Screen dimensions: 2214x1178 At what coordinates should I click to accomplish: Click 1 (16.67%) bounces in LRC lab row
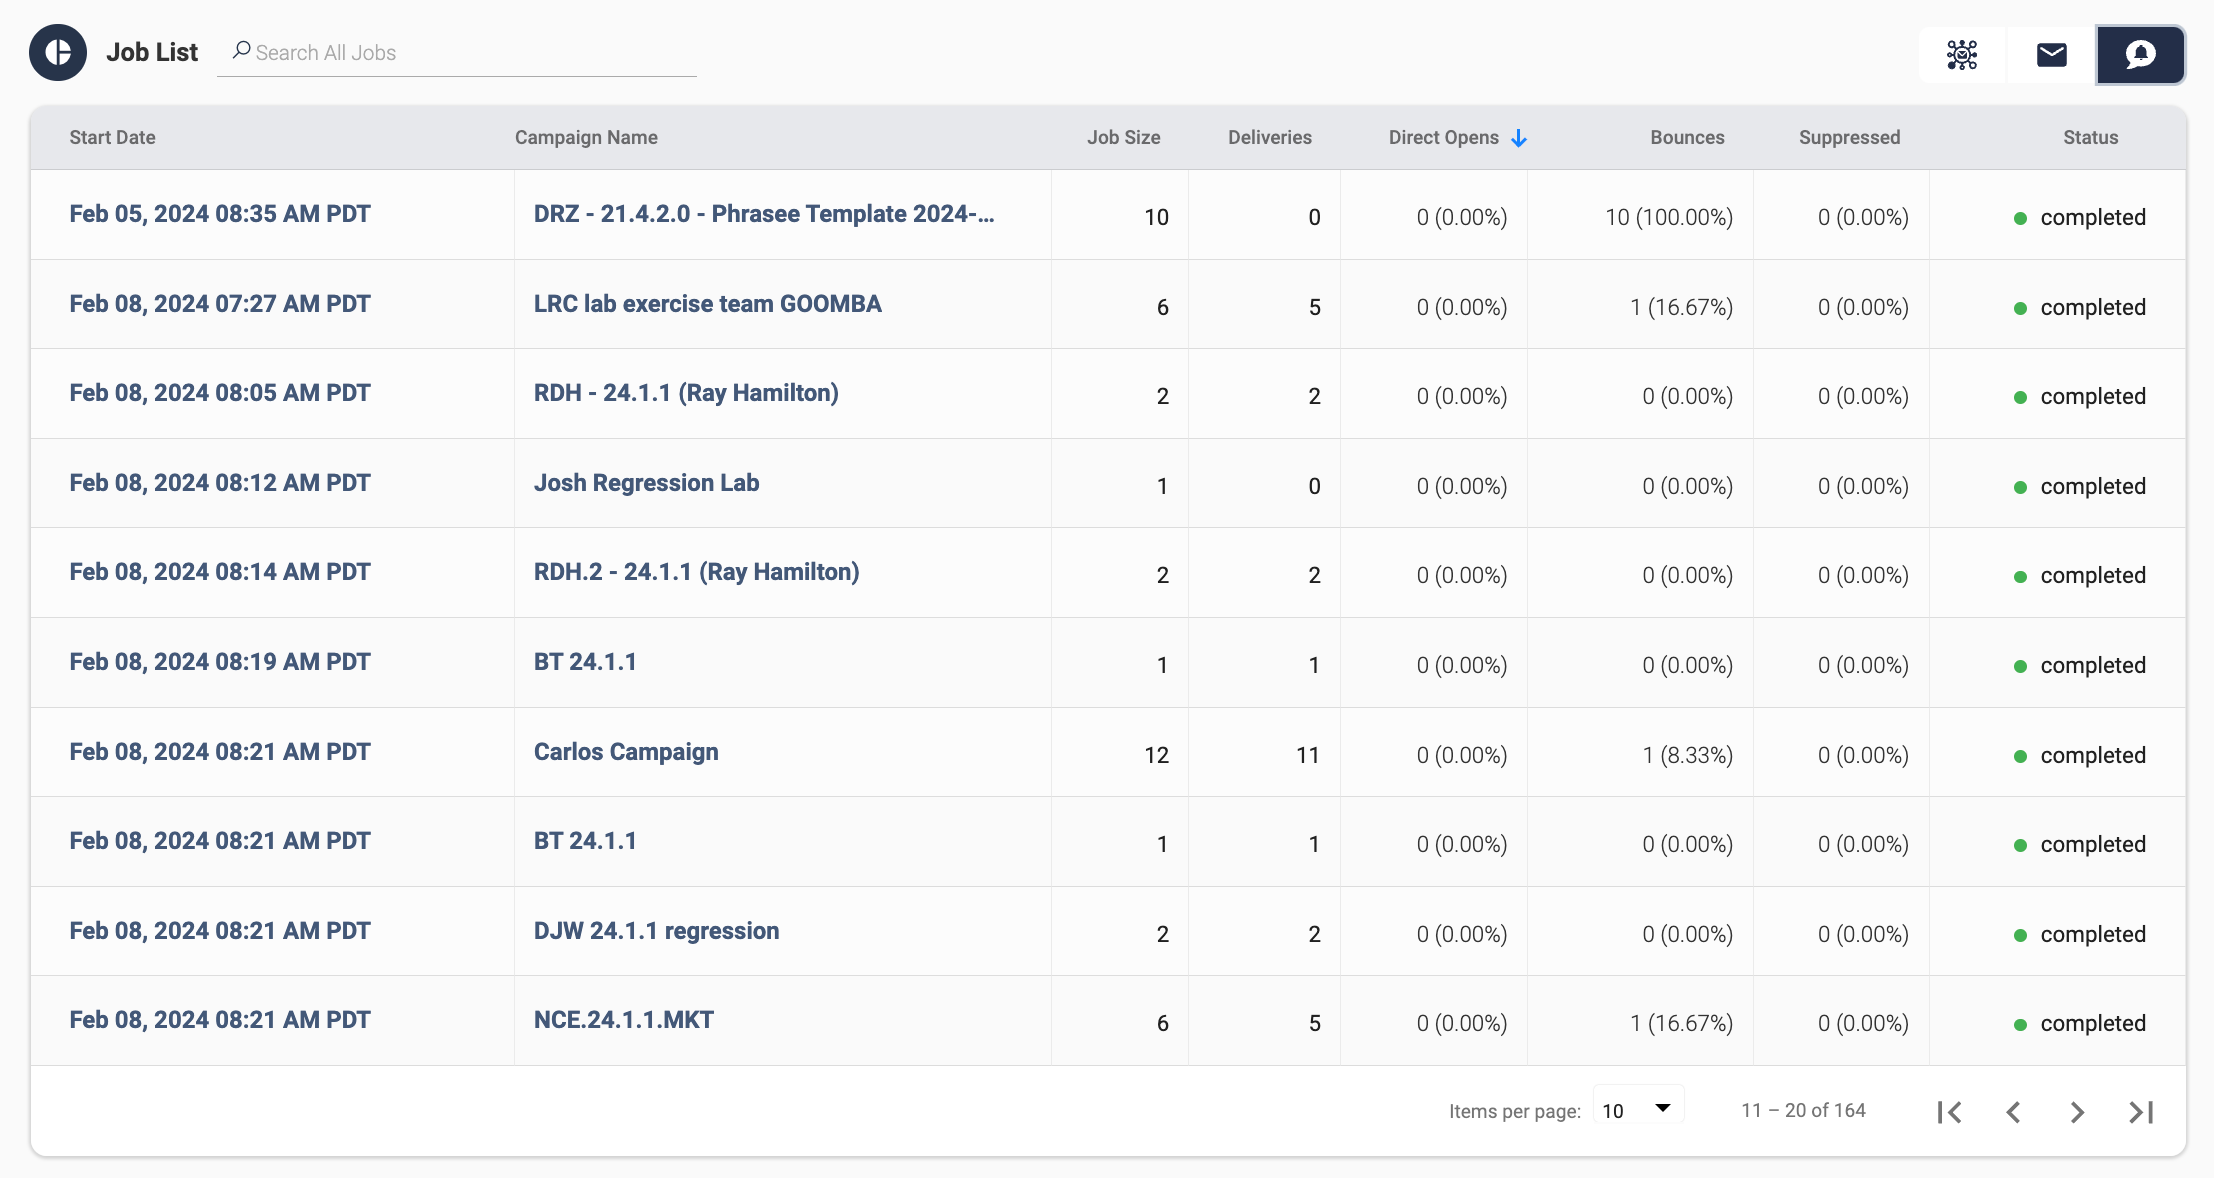click(x=1681, y=307)
